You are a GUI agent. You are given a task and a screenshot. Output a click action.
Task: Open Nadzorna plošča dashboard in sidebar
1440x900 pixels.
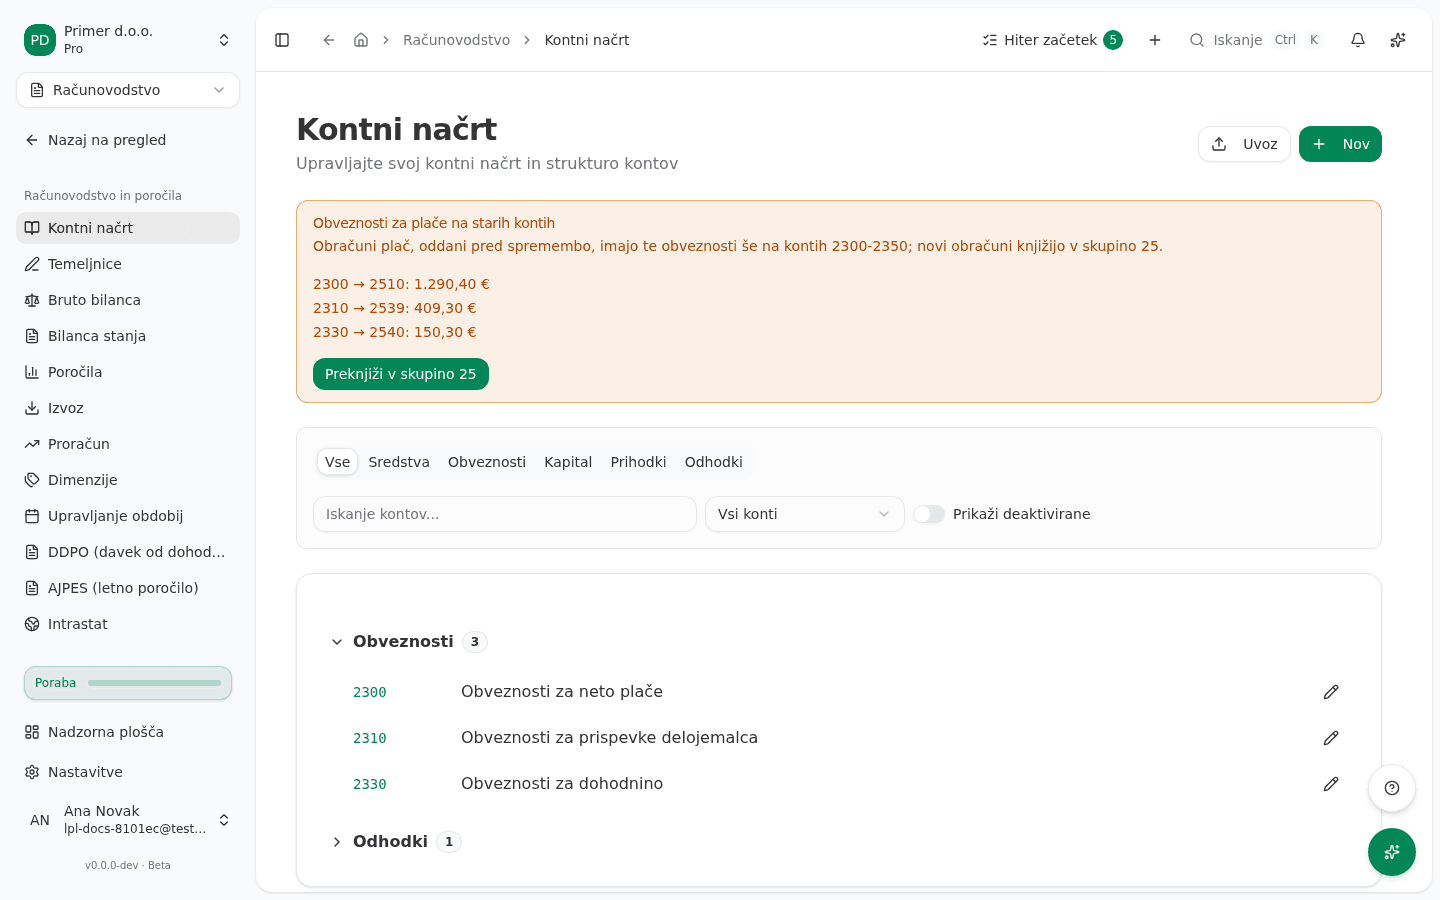coord(128,732)
